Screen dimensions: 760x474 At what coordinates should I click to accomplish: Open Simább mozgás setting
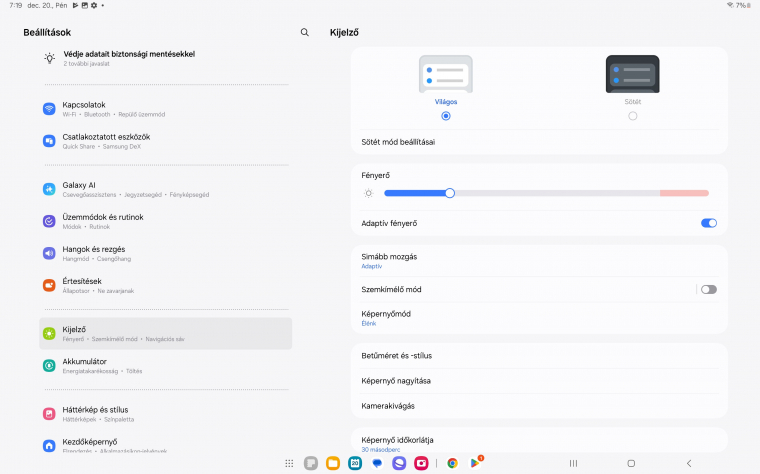click(539, 261)
